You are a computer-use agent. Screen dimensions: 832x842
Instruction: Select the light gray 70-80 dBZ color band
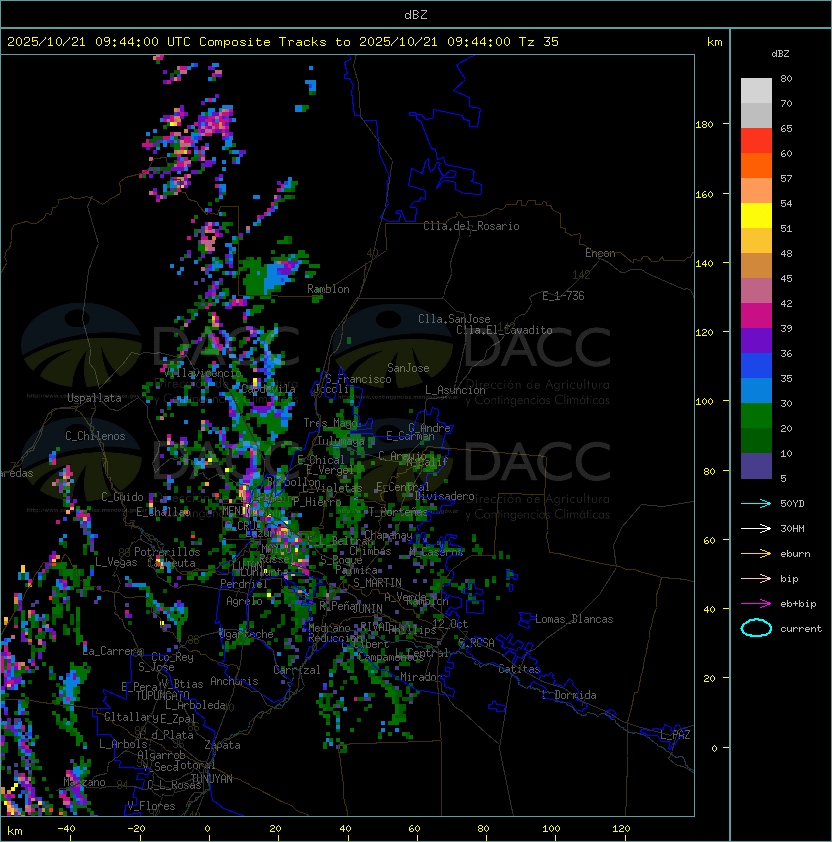click(x=756, y=90)
